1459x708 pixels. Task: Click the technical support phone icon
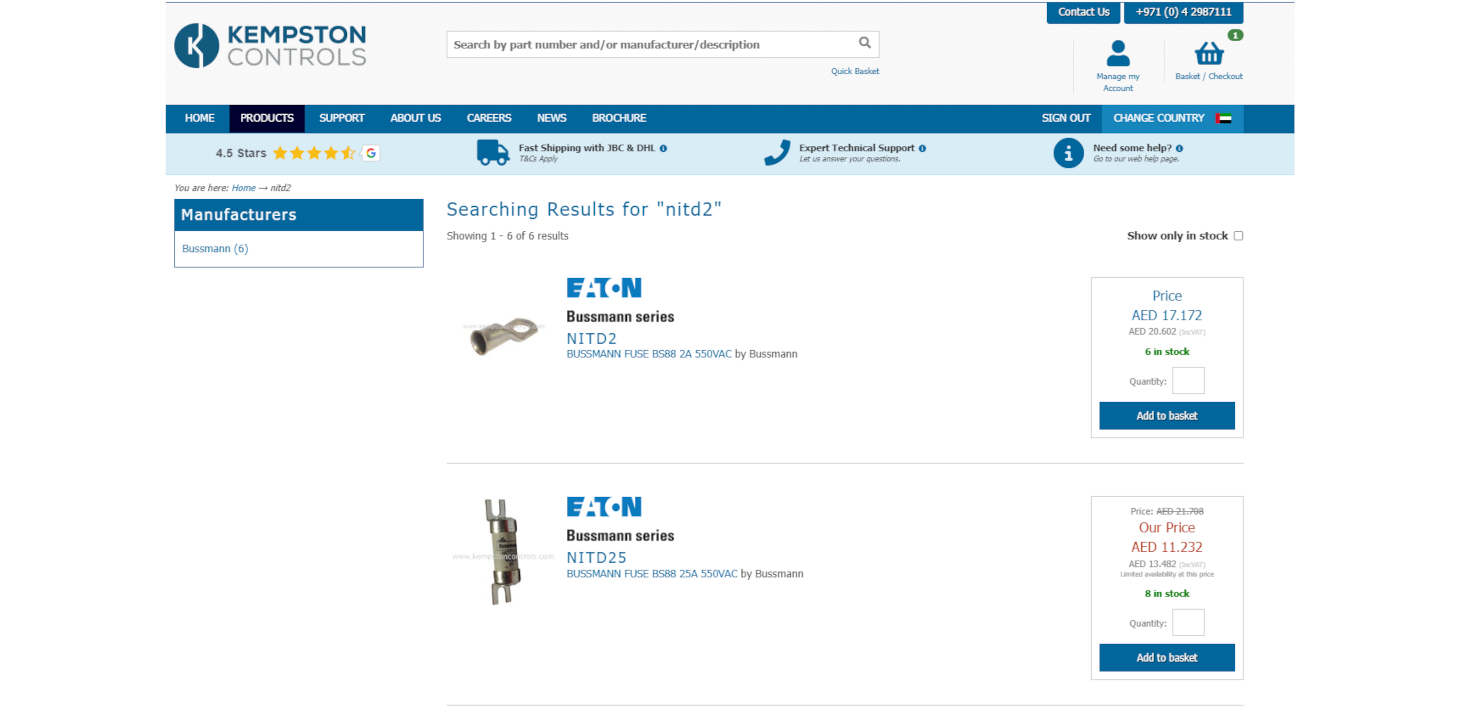(776, 152)
